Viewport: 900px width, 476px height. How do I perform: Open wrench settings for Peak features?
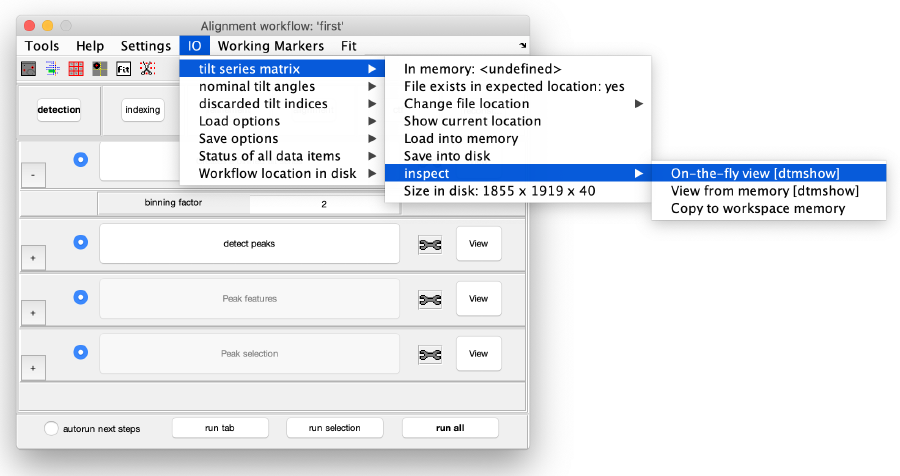[430, 299]
